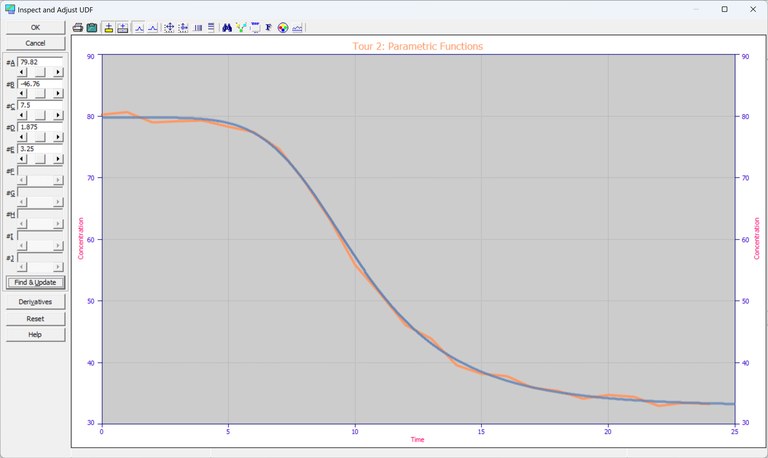Click the #A scrollbar thumb
The height and width of the screenshot is (458, 768).
(40, 72)
